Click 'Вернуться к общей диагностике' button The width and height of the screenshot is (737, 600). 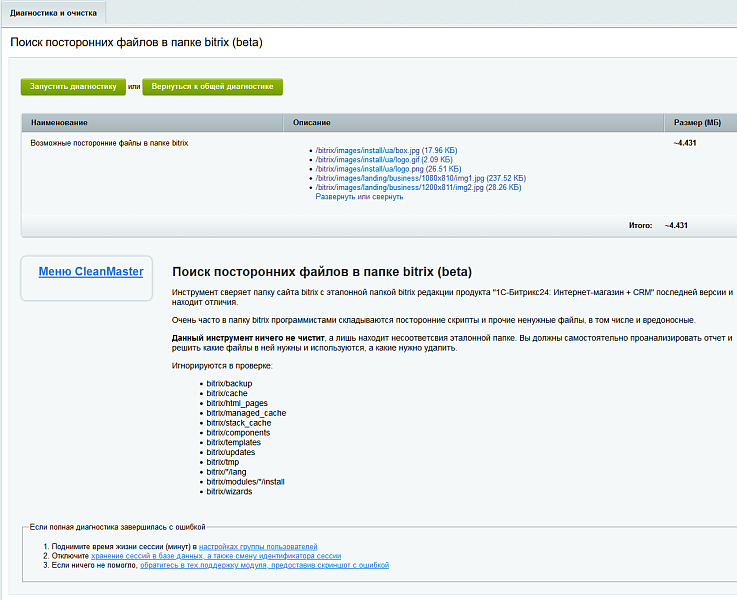(212, 87)
